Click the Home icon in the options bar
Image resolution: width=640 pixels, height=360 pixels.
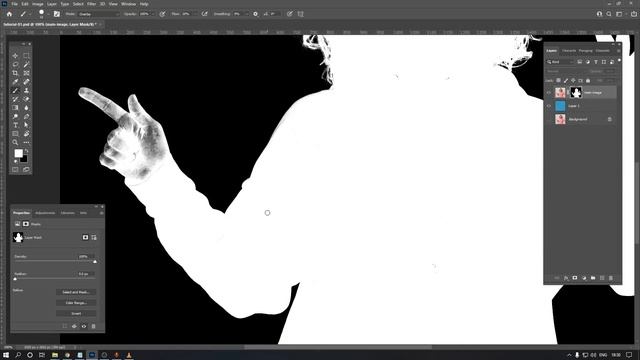pos(9,14)
